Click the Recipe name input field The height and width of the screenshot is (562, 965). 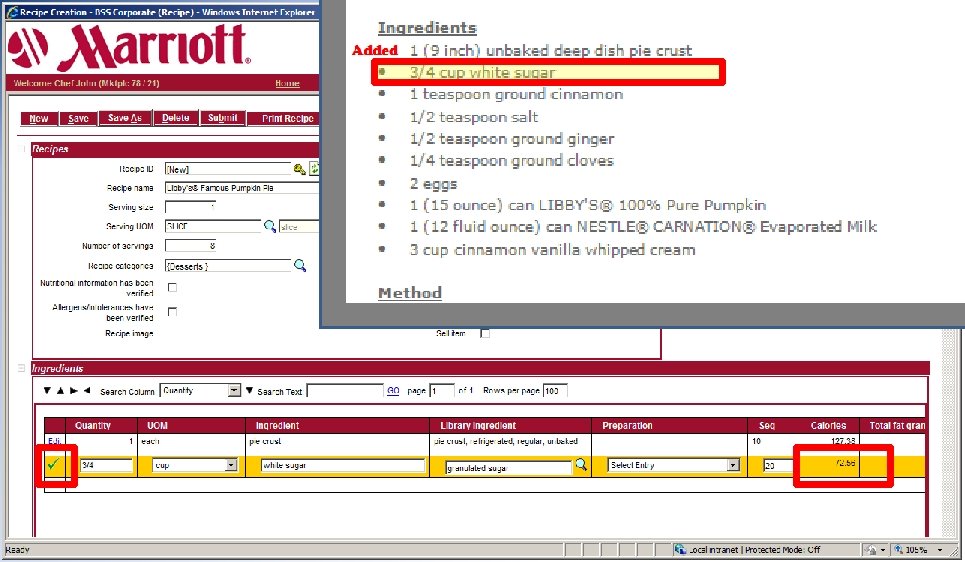(x=242, y=188)
